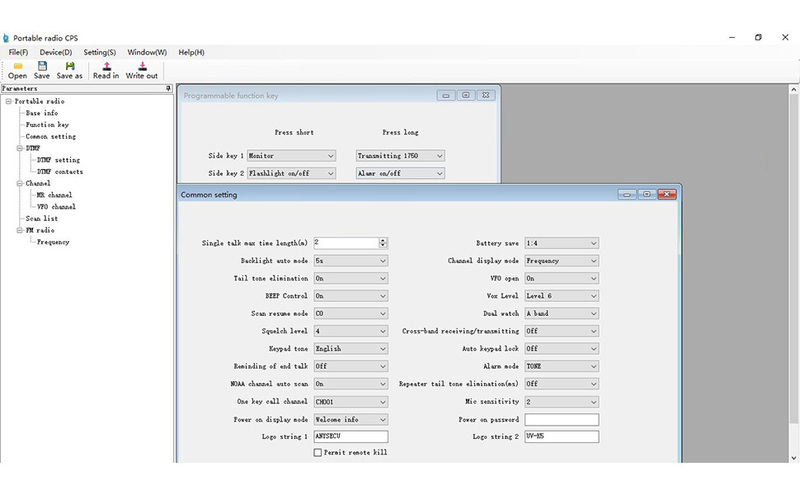The width and height of the screenshot is (800, 495).
Task: Select VFO channel in tree
Action: coord(56,207)
